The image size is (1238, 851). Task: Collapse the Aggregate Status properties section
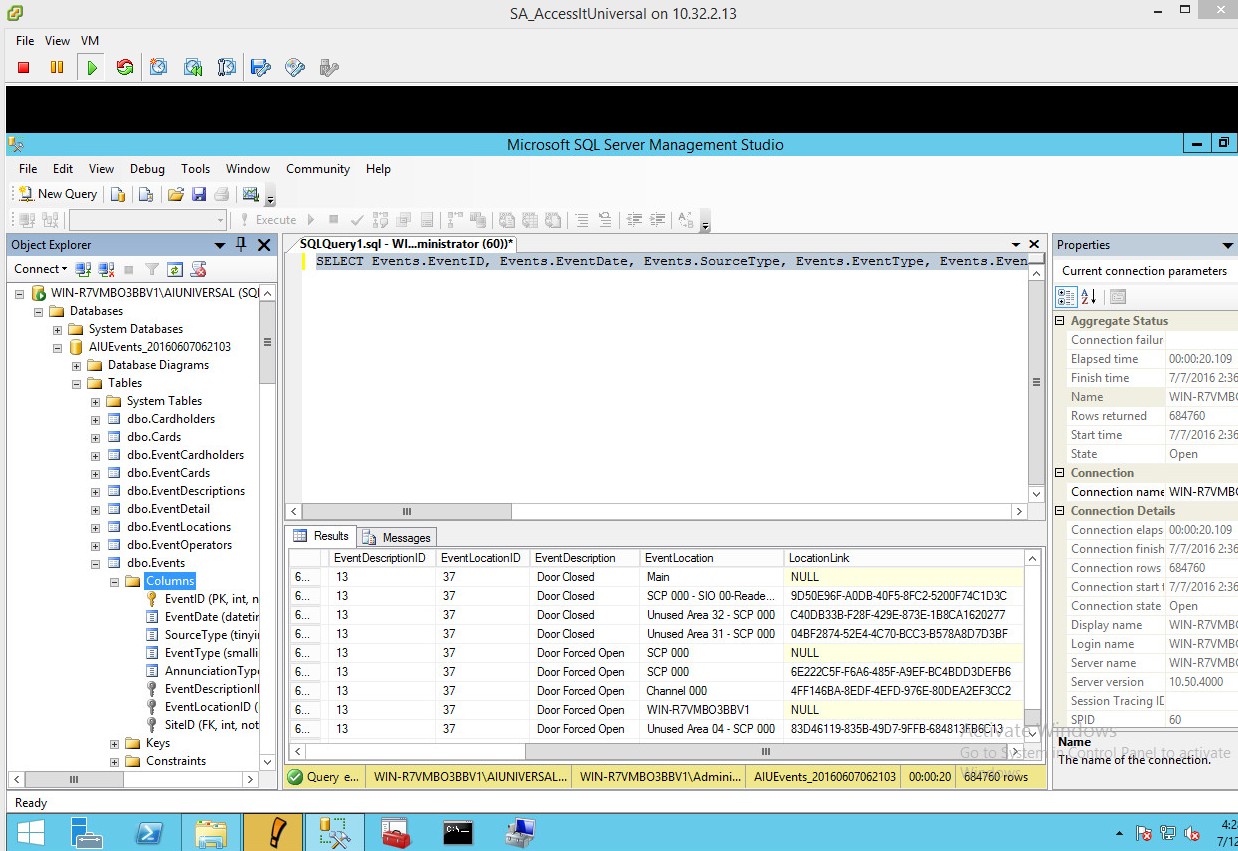tap(1060, 321)
